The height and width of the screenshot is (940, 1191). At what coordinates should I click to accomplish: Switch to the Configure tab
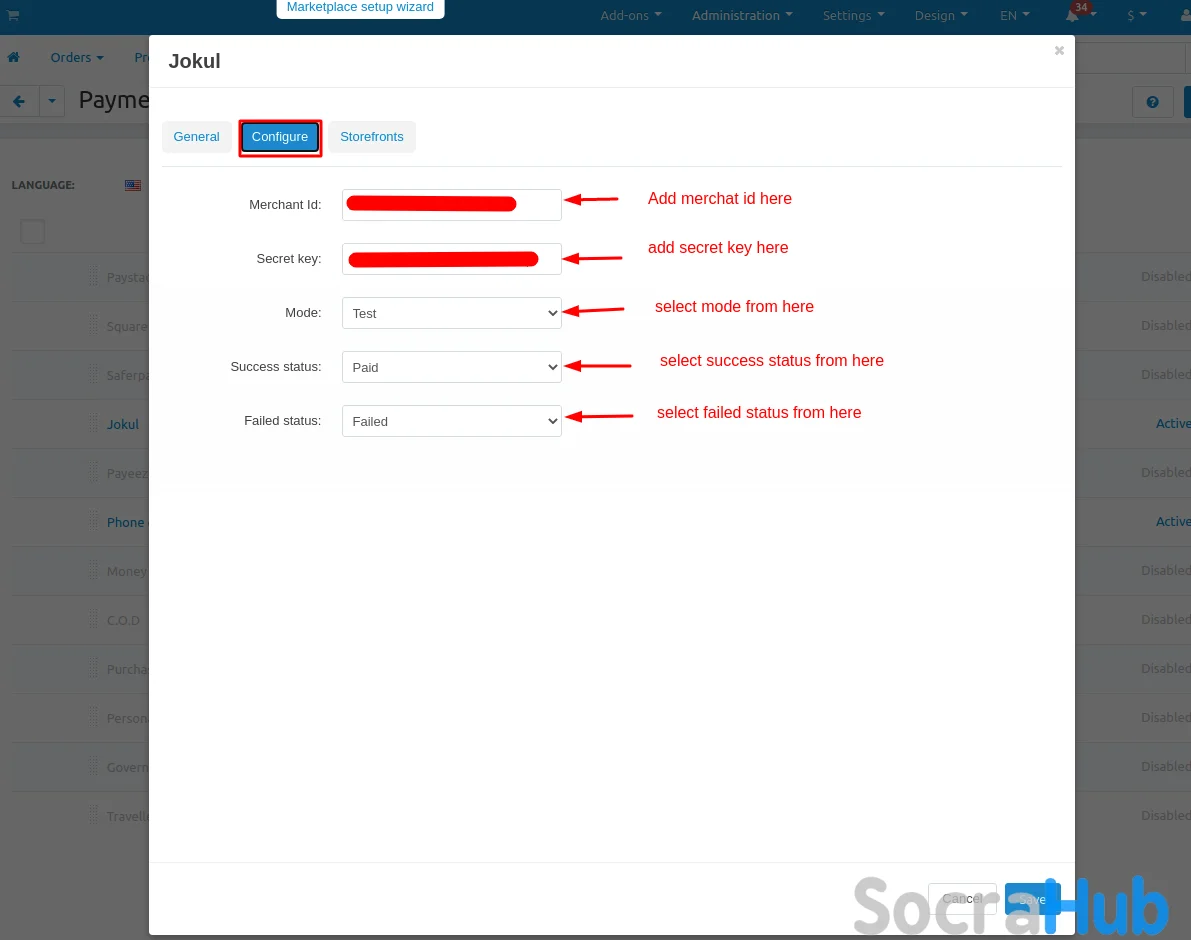[280, 137]
